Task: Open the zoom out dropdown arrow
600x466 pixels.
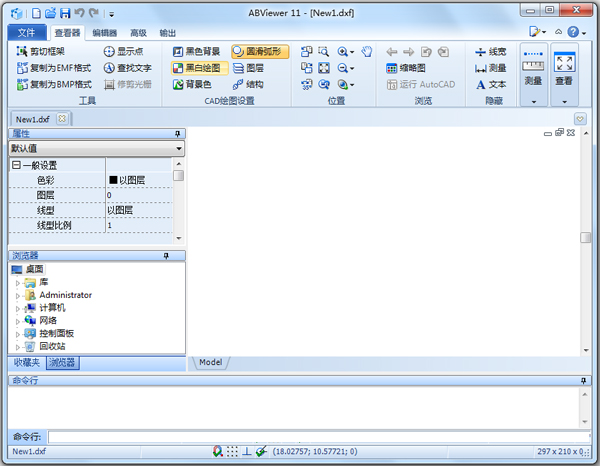Action: click(x=352, y=69)
